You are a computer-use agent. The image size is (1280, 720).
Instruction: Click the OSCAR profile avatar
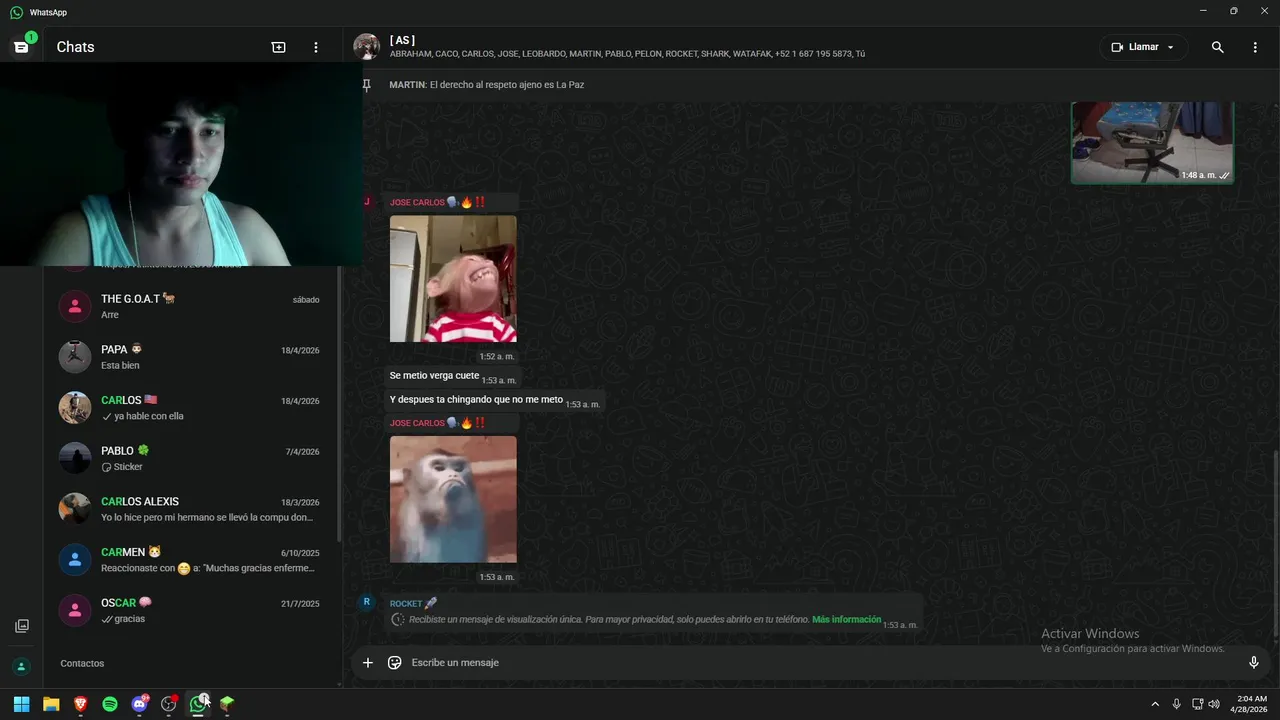[x=75, y=610]
